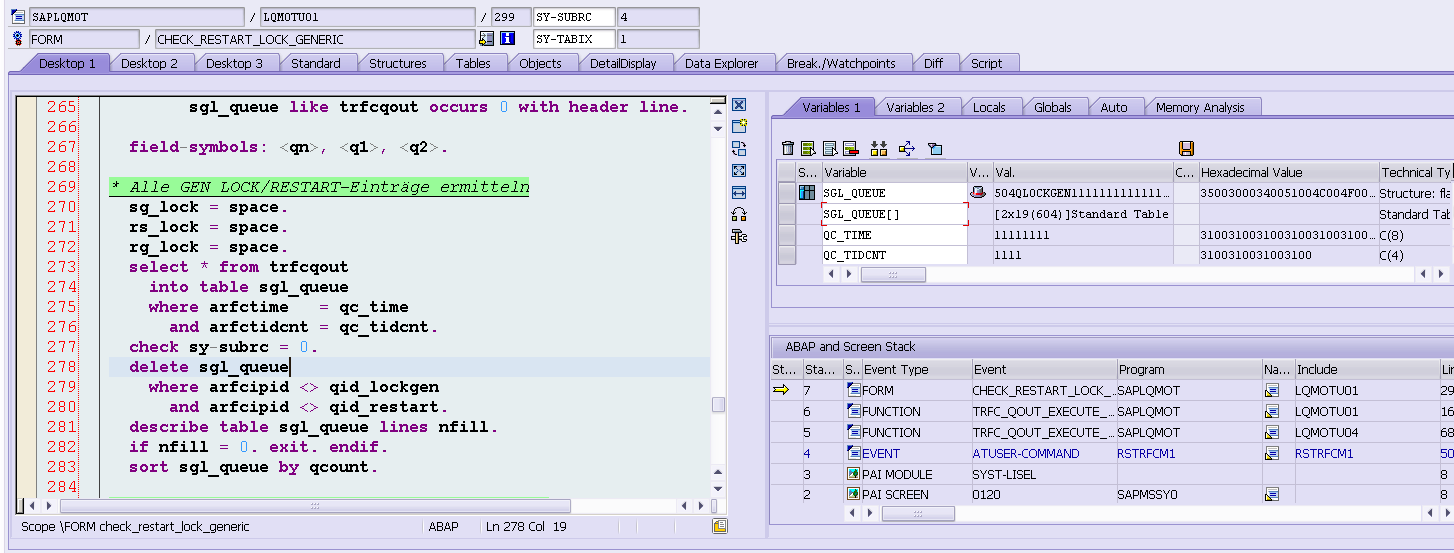Click the New Tool icon with the star
1454x553 pixels.
point(739,126)
